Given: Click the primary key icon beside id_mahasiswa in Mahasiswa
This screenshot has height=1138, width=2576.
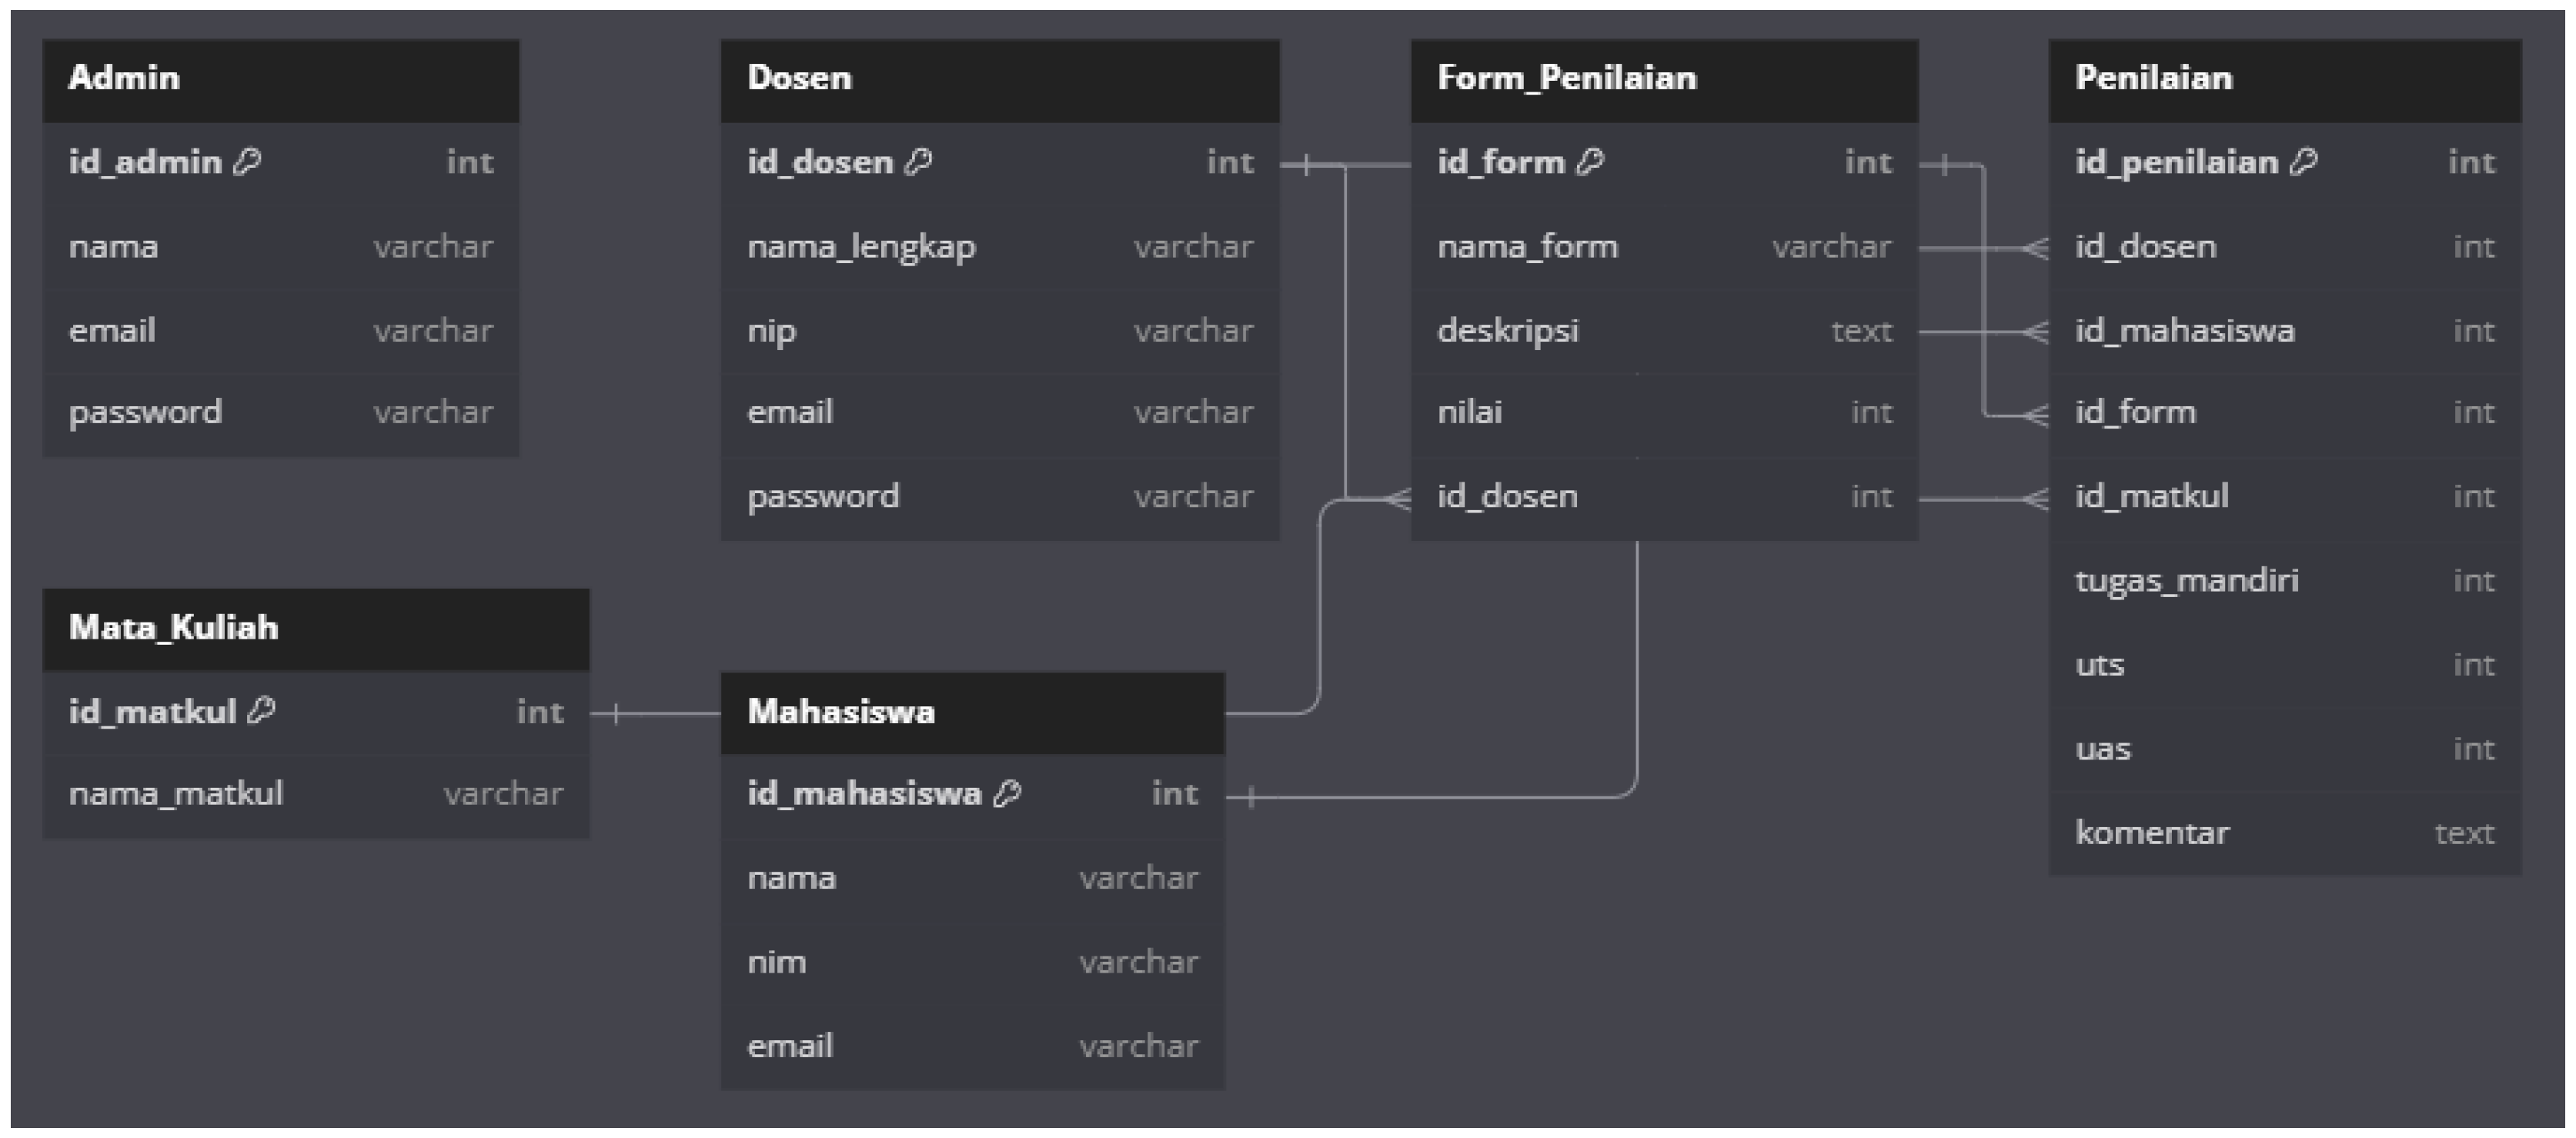Looking at the screenshot, I should (x=1007, y=794).
